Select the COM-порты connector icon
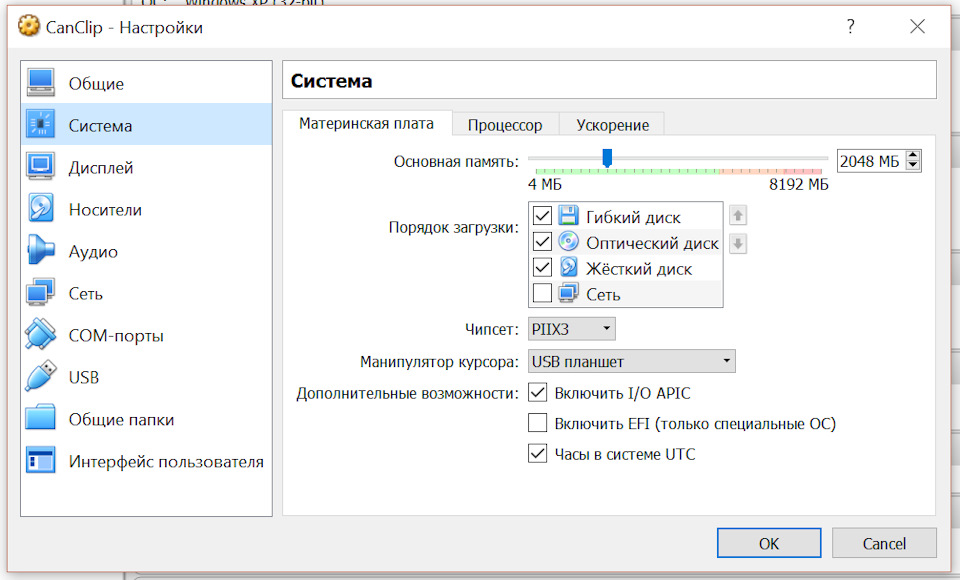 [40, 335]
